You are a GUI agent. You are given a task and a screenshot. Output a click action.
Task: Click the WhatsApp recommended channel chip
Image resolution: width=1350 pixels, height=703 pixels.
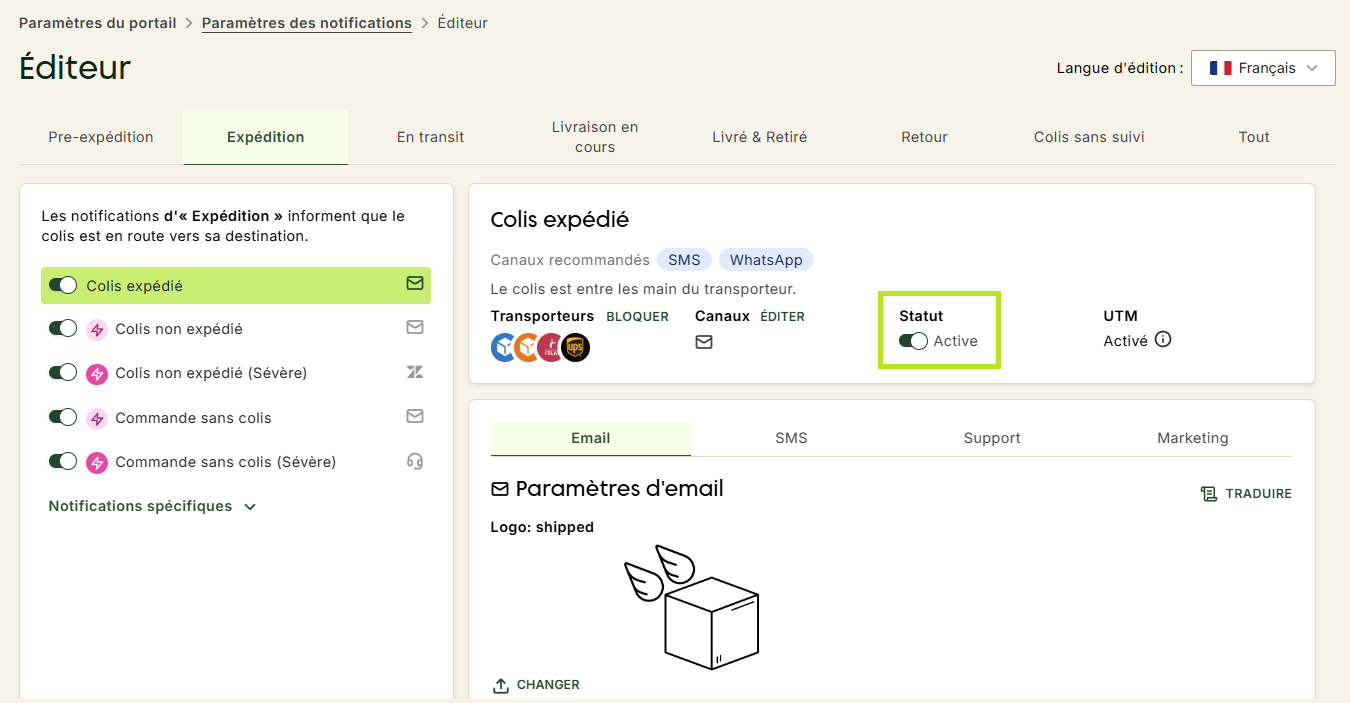click(766, 260)
